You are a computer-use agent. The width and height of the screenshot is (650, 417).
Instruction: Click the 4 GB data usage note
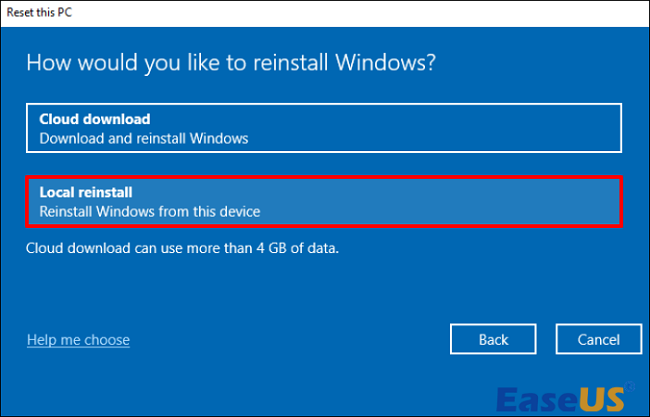coord(183,247)
